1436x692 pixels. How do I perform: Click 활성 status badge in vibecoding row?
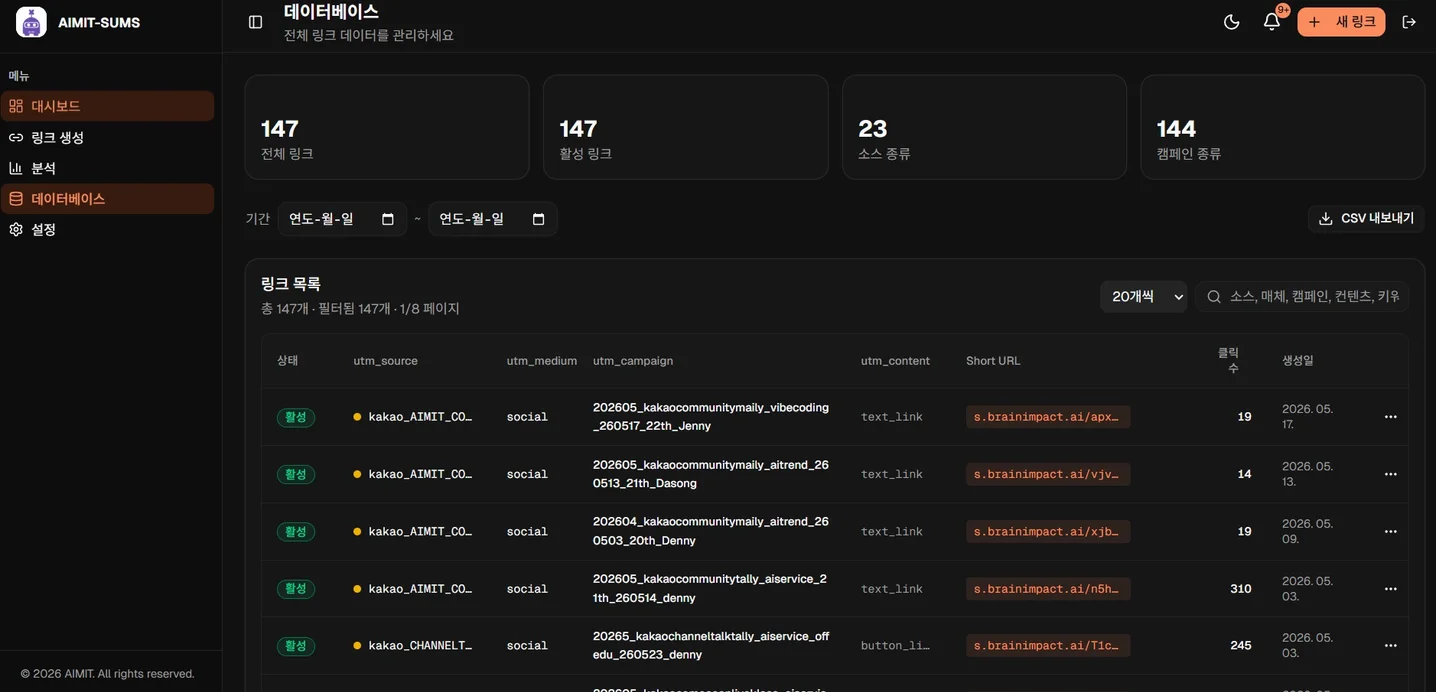pos(296,417)
